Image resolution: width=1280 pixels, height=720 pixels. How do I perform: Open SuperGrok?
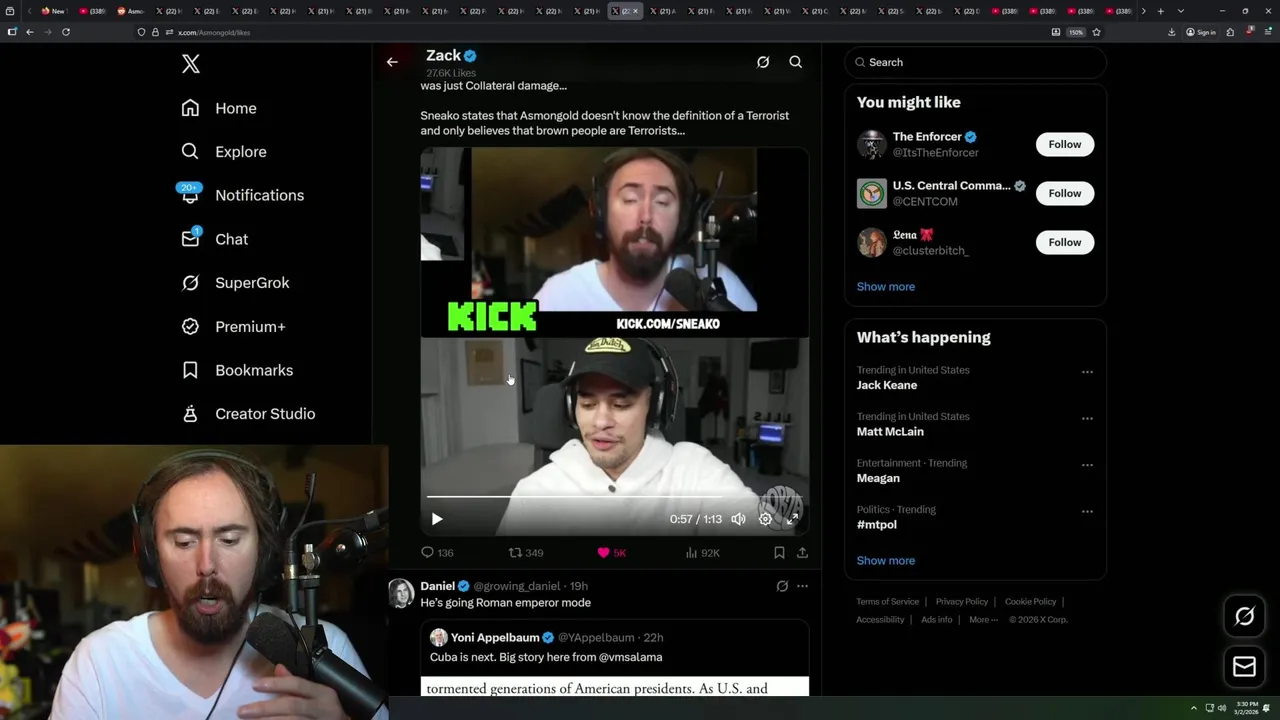pos(235,283)
